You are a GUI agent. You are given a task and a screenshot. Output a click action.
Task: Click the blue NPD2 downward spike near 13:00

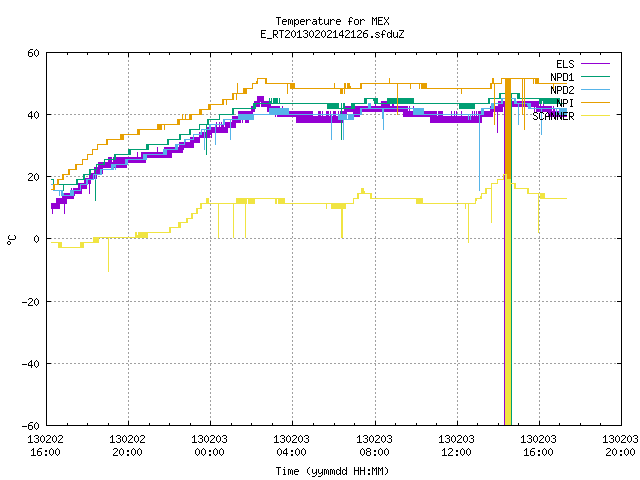tap(480, 151)
